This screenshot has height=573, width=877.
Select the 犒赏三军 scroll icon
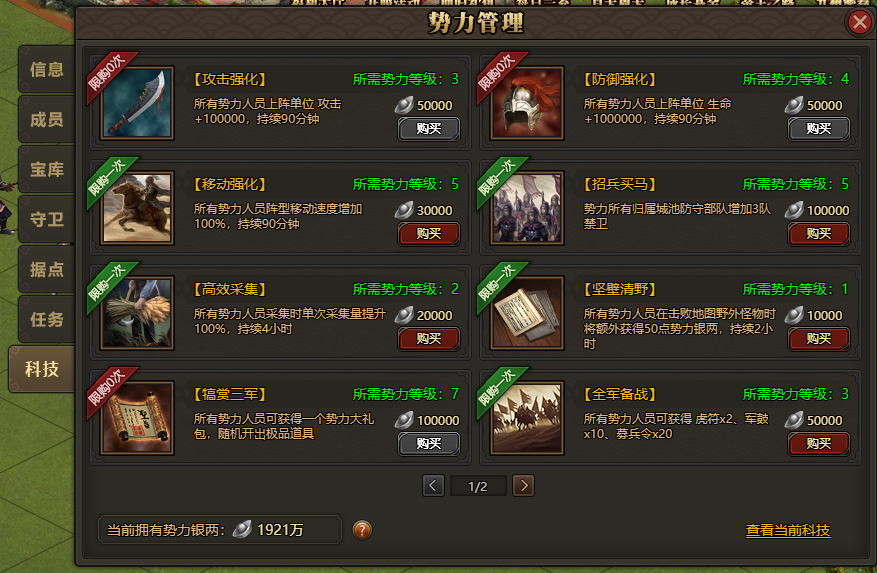[137, 418]
